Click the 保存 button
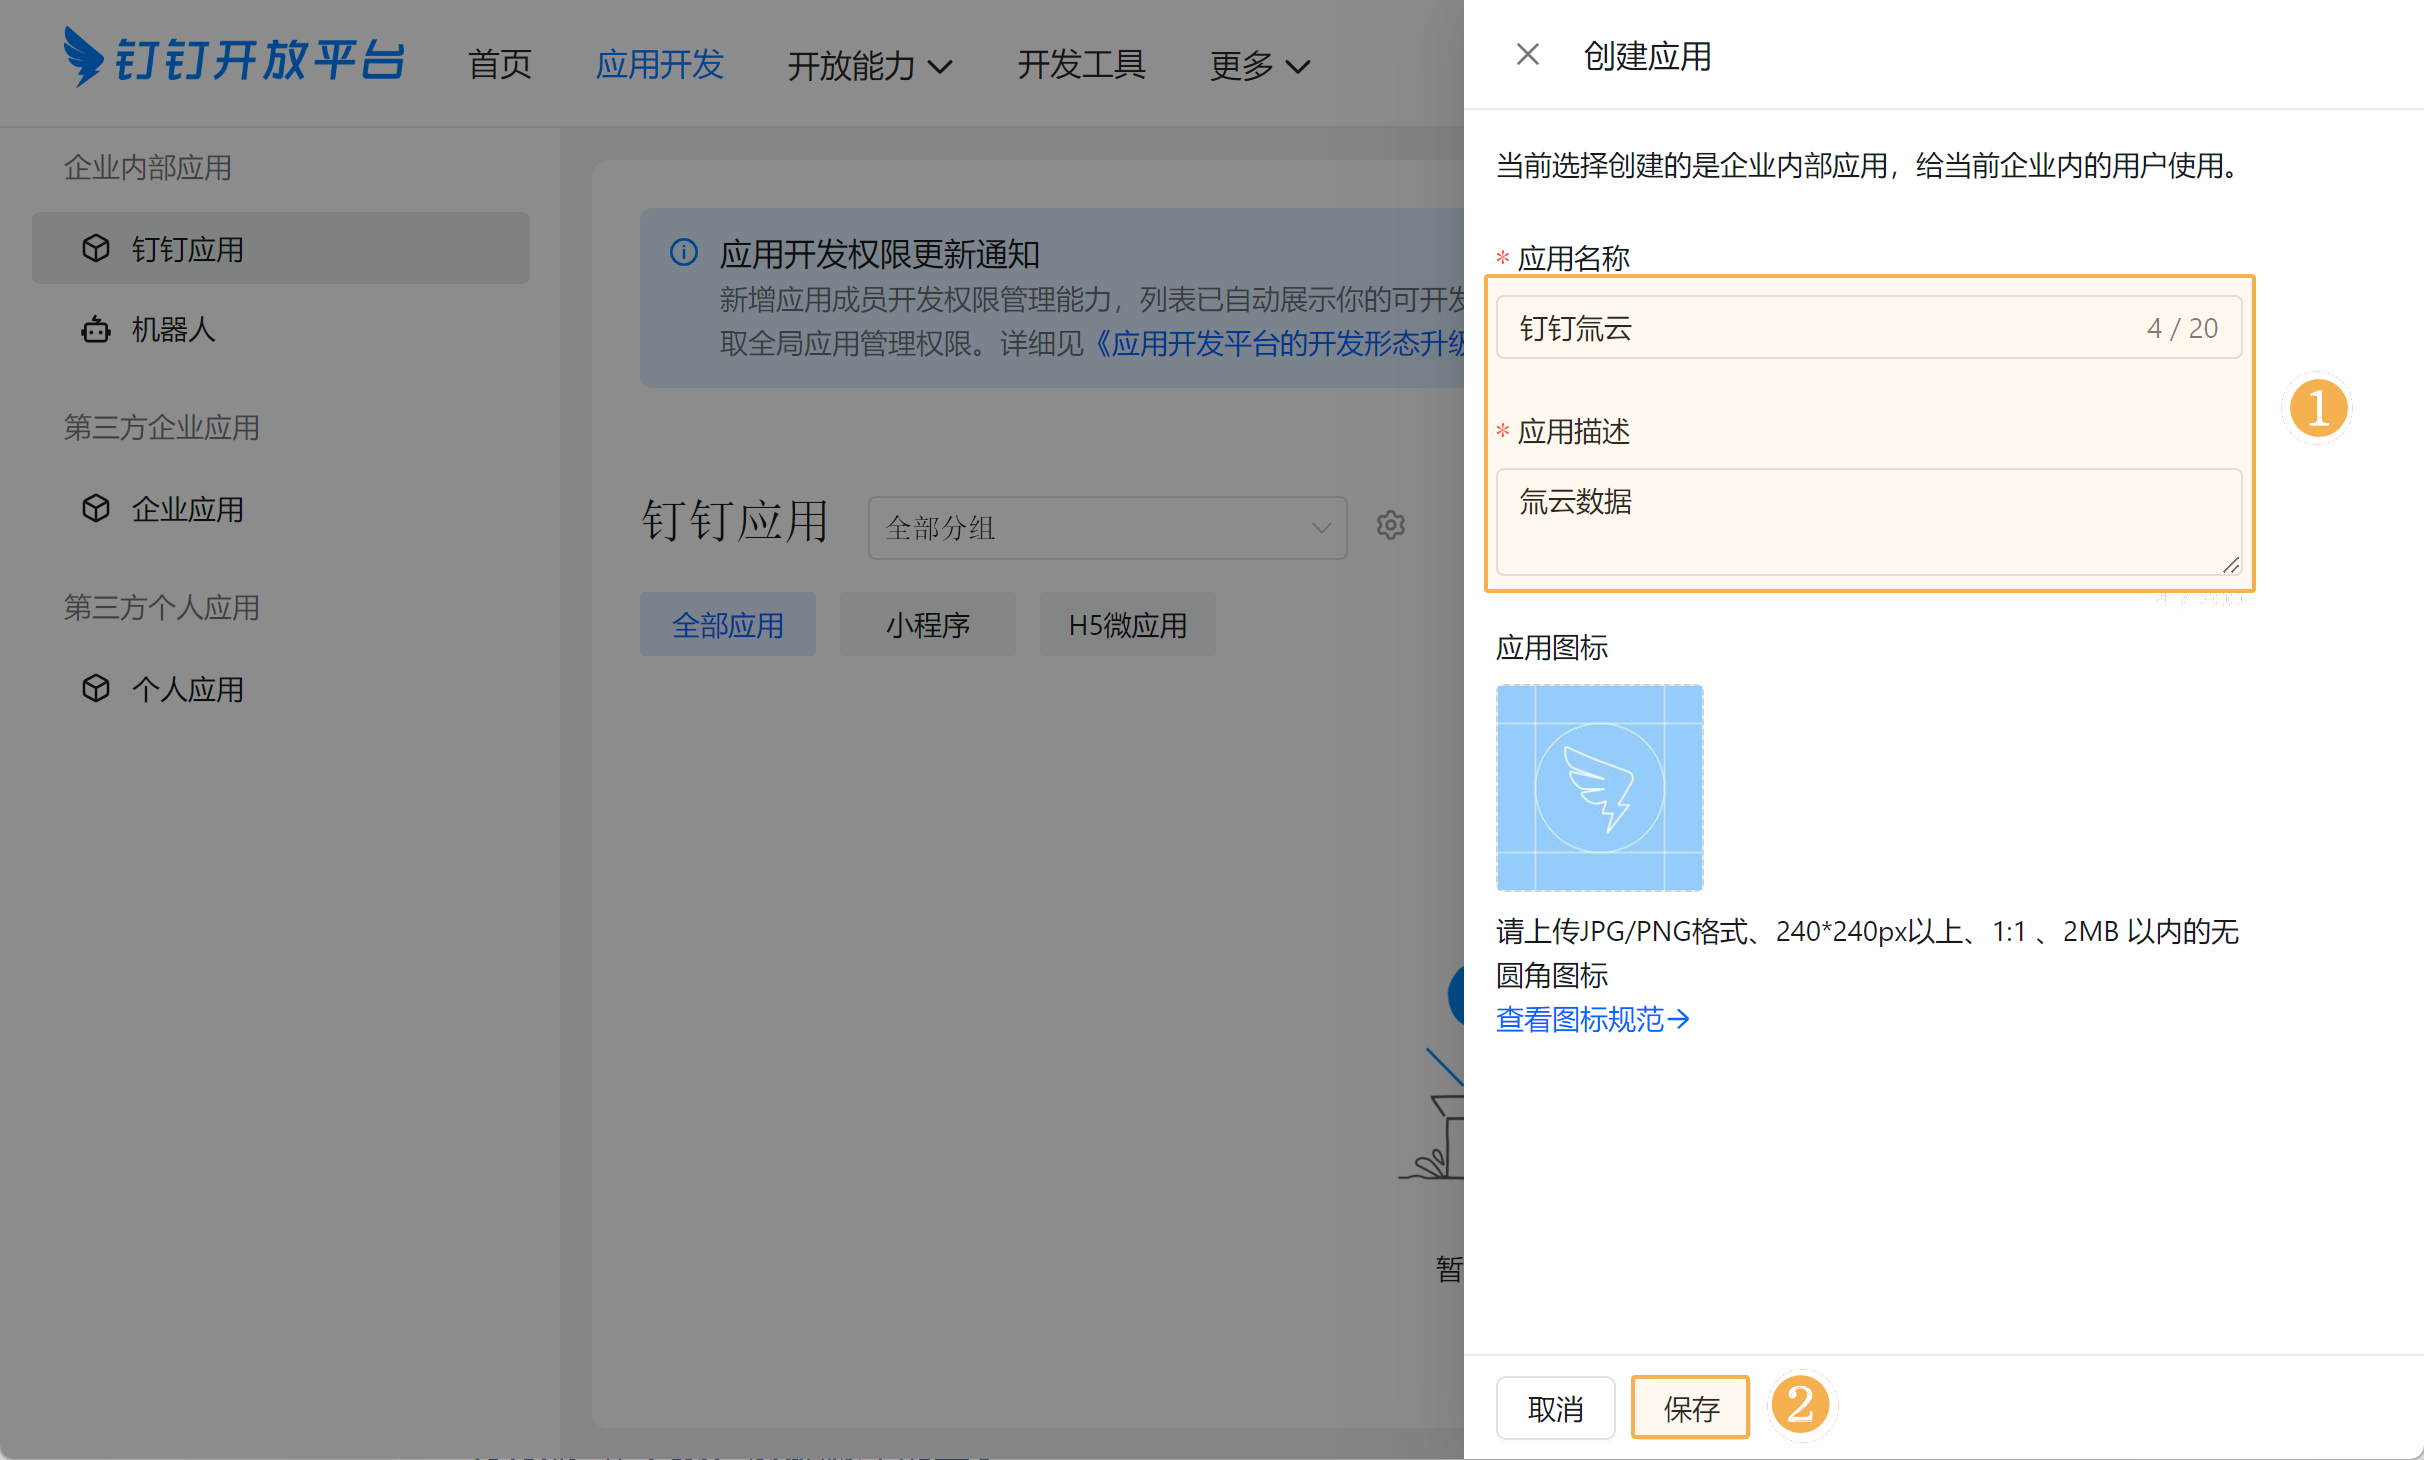Image resolution: width=2424 pixels, height=1460 pixels. pyautogui.click(x=1690, y=1408)
